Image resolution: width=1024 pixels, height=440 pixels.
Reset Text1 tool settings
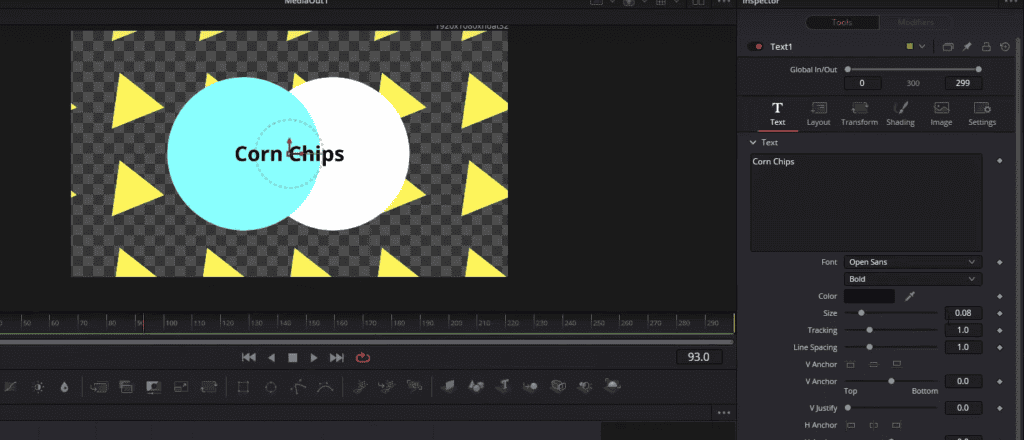coord(1005,47)
